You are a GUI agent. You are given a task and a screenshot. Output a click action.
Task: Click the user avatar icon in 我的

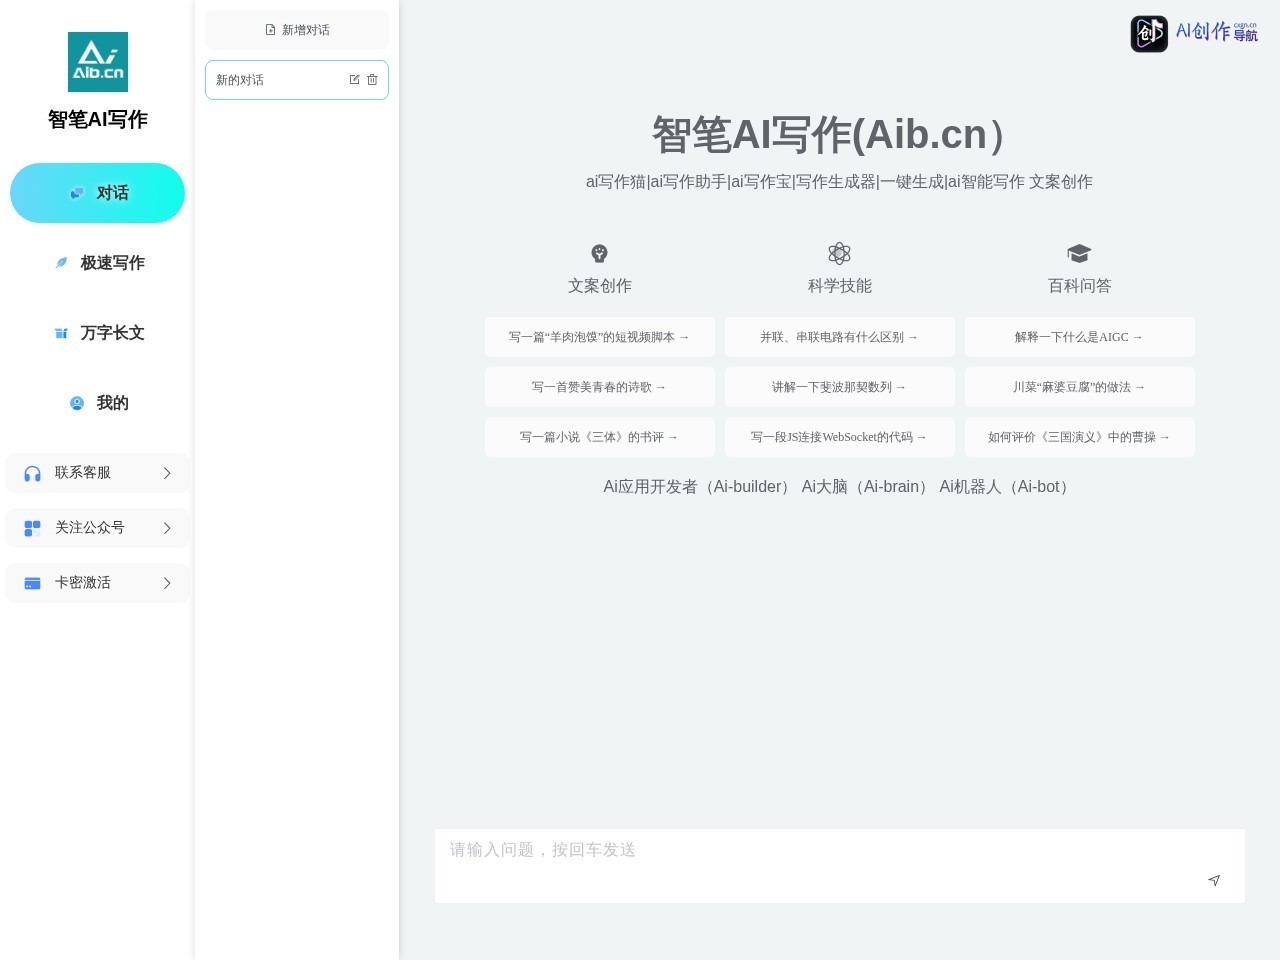click(x=77, y=403)
